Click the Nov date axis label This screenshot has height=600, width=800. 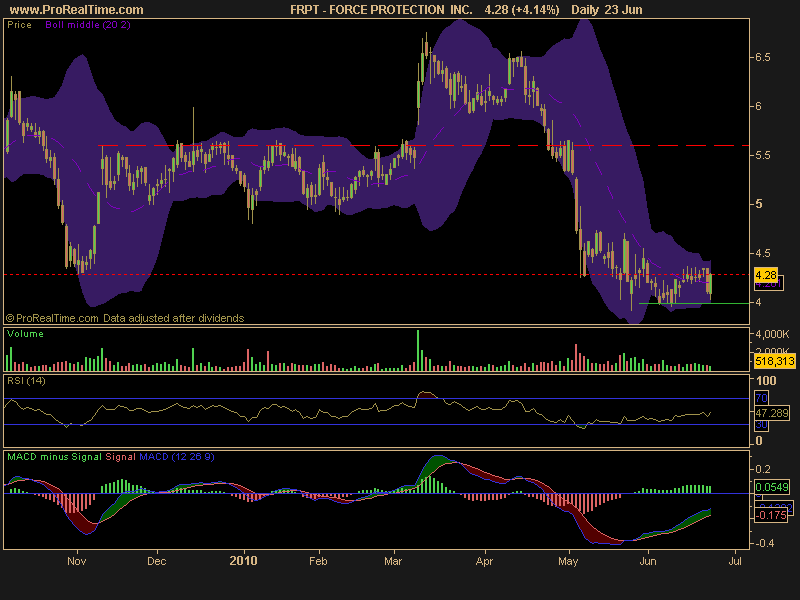click(77, 561)
